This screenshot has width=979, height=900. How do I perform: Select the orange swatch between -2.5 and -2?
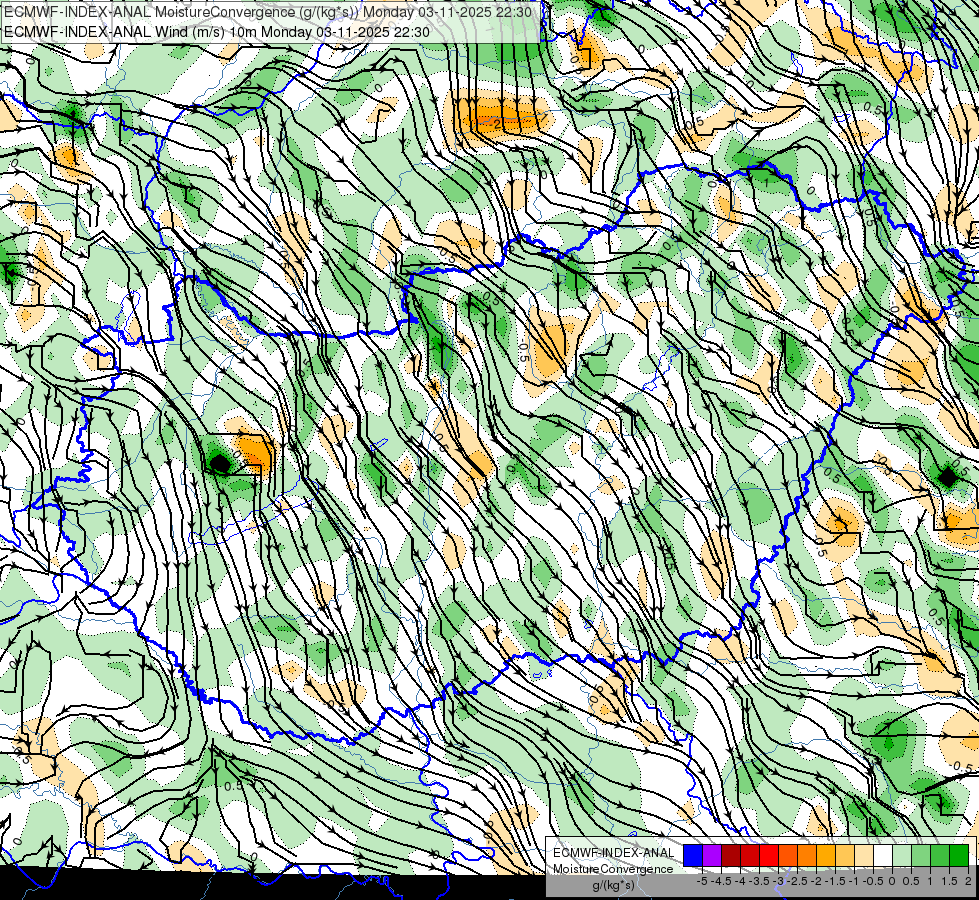[807, 856]
